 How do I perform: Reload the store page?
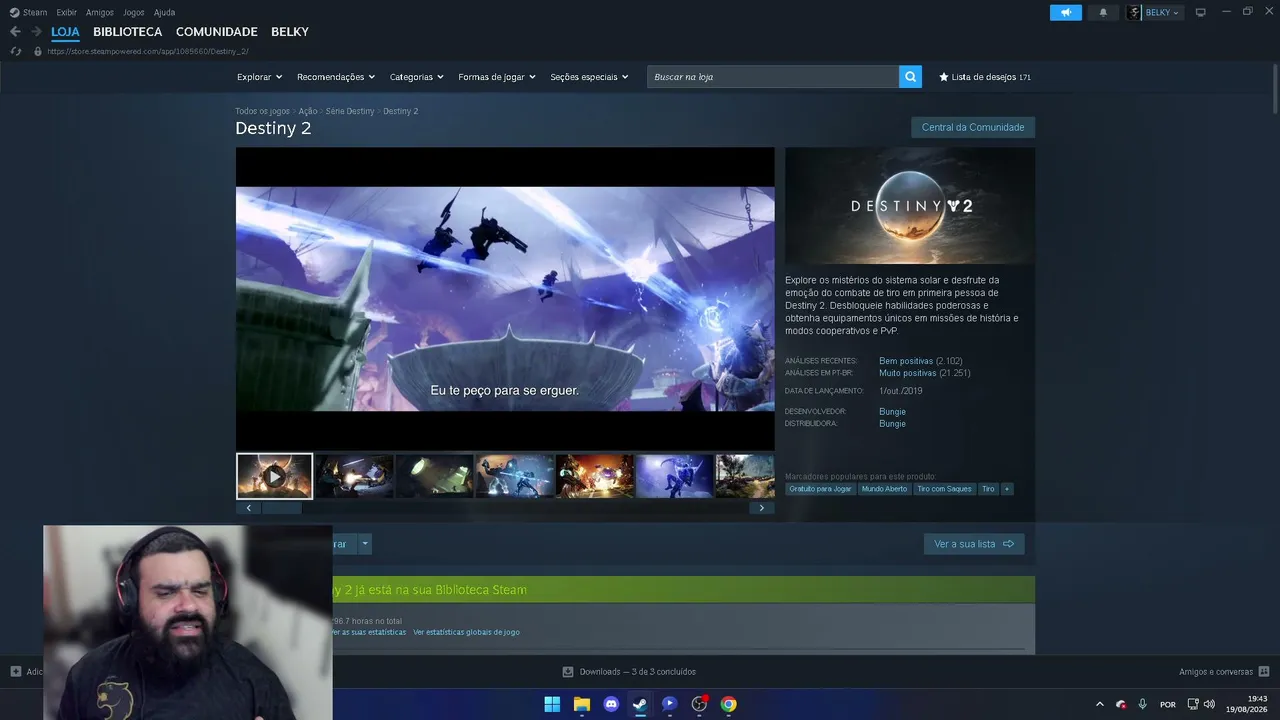(x=15, y=51)
